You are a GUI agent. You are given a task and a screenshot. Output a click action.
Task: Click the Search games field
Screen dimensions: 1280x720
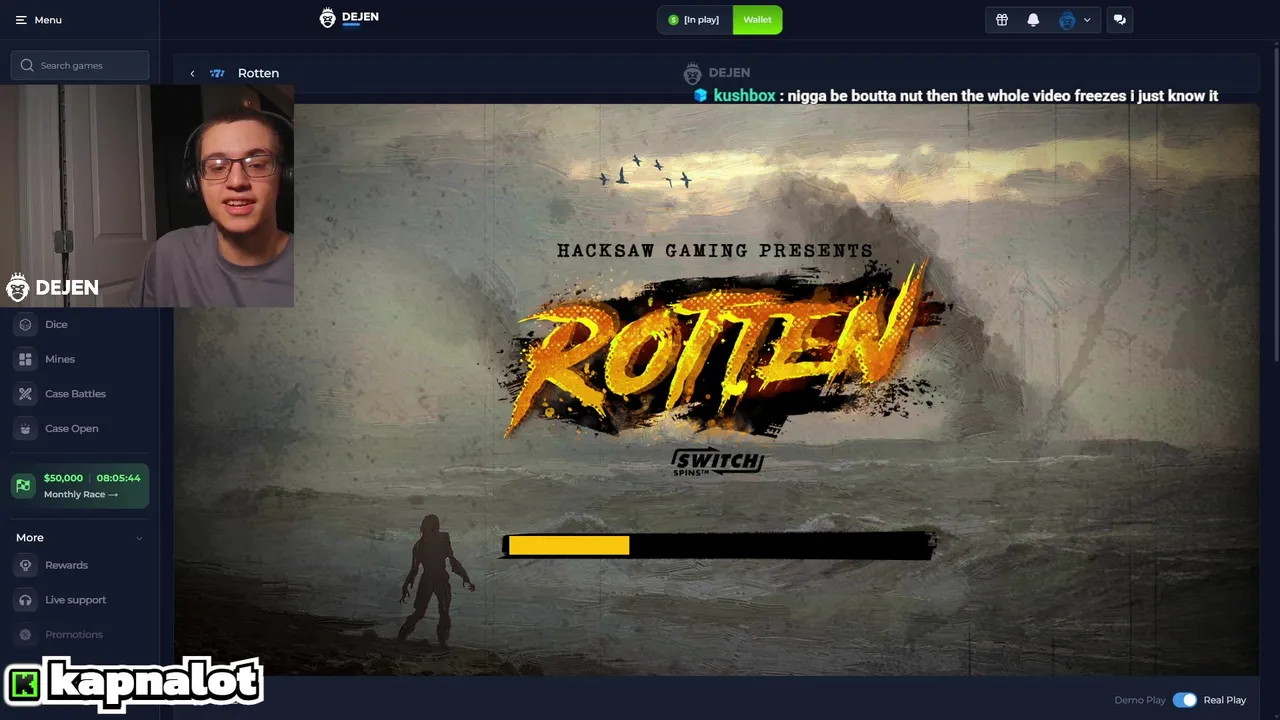[80, 65]
